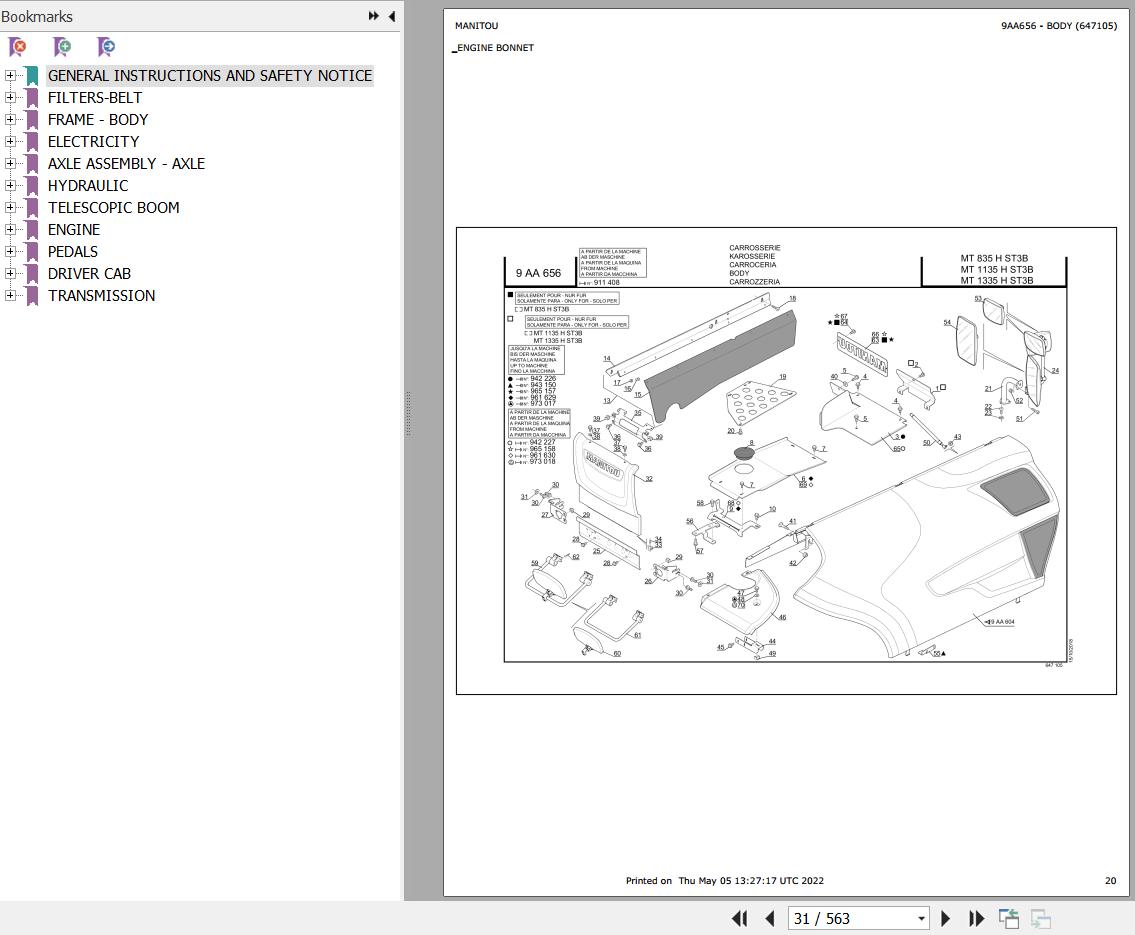Screen dimensions: 1135x935
Task: Click the AXLE ASSEMBLY bookmark ribbon icon
Action: [32, 164]
